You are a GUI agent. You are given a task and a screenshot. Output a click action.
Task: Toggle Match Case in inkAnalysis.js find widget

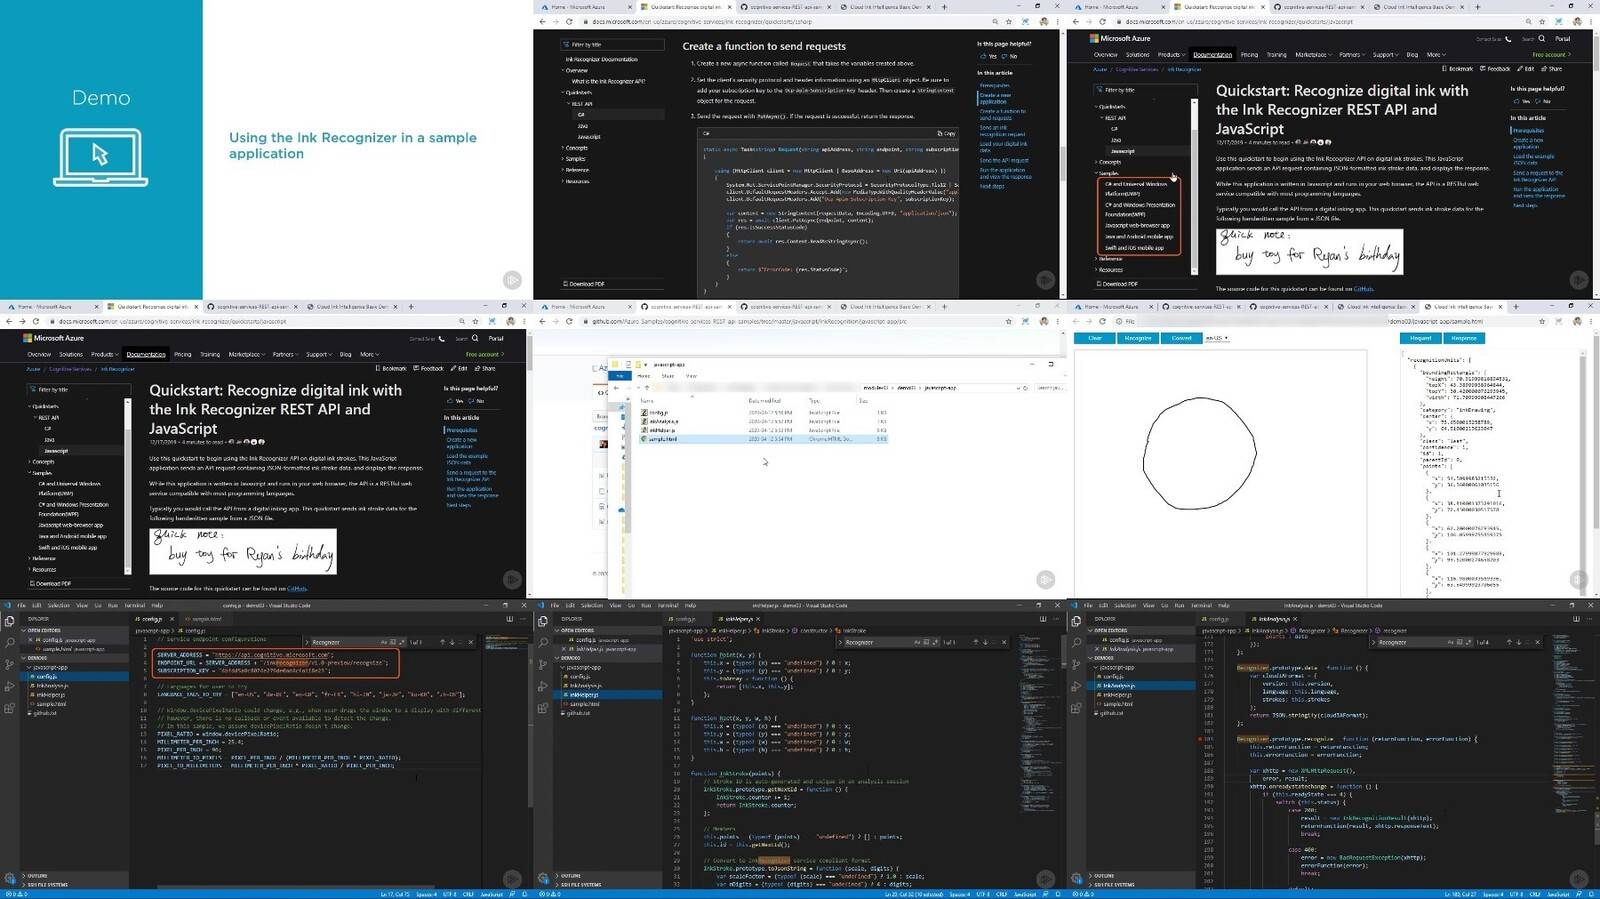coord(1451,642)
